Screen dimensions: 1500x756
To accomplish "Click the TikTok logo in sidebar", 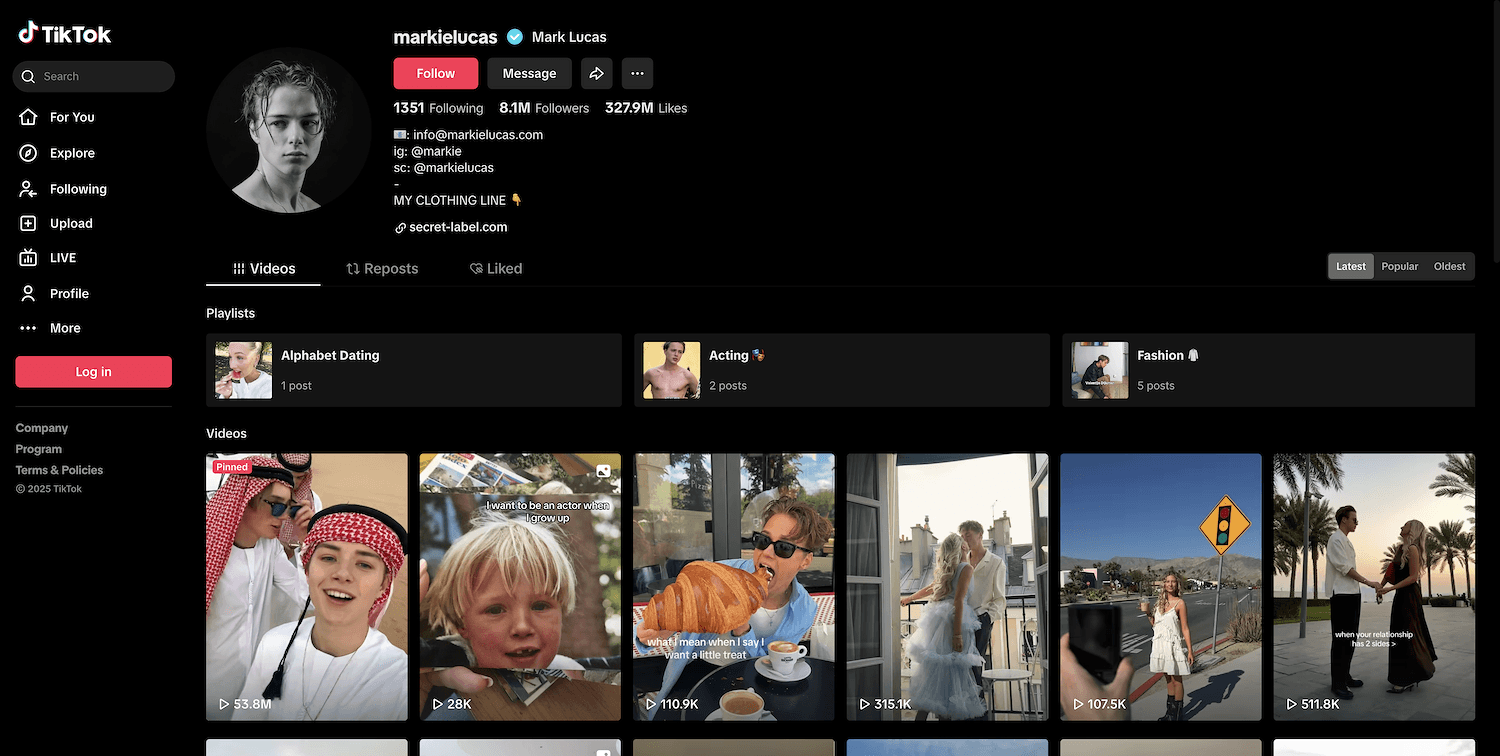I will tap(65, 34).
